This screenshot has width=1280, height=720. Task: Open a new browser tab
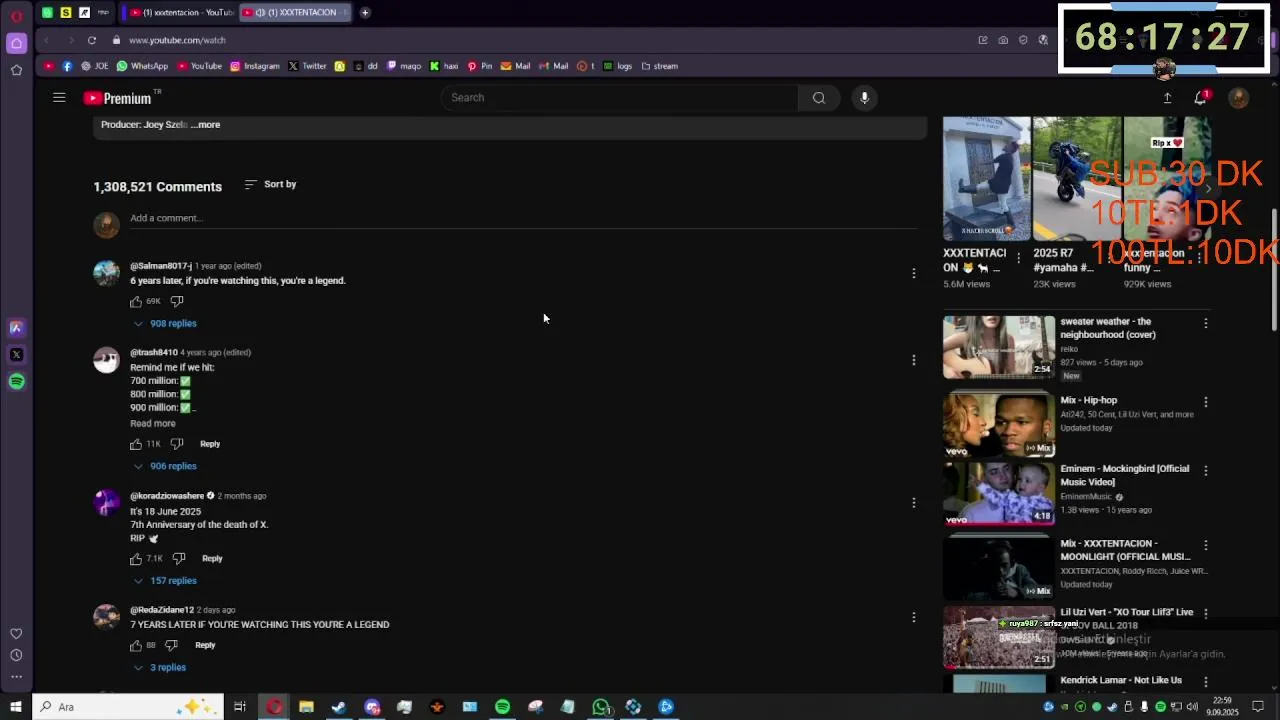click(365, 13)
